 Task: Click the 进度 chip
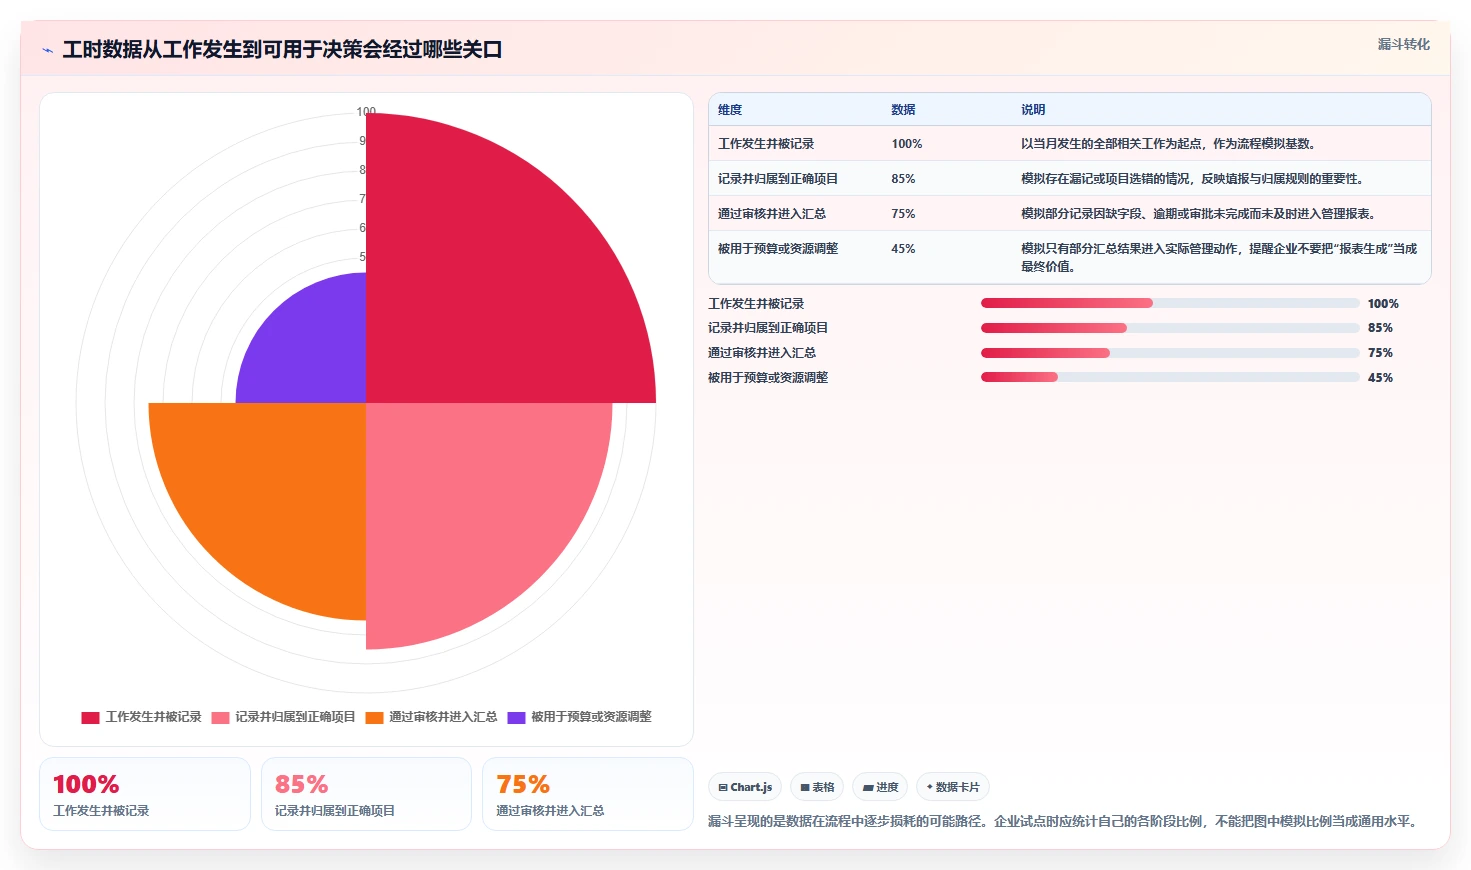click(x=880, y=787)
